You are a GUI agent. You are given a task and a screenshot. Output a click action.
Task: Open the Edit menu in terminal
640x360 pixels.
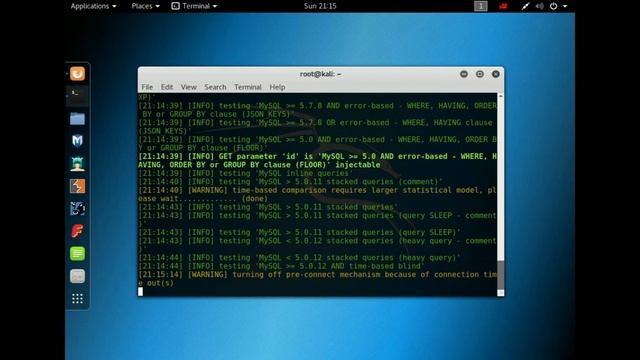click(x=167, y=87)
